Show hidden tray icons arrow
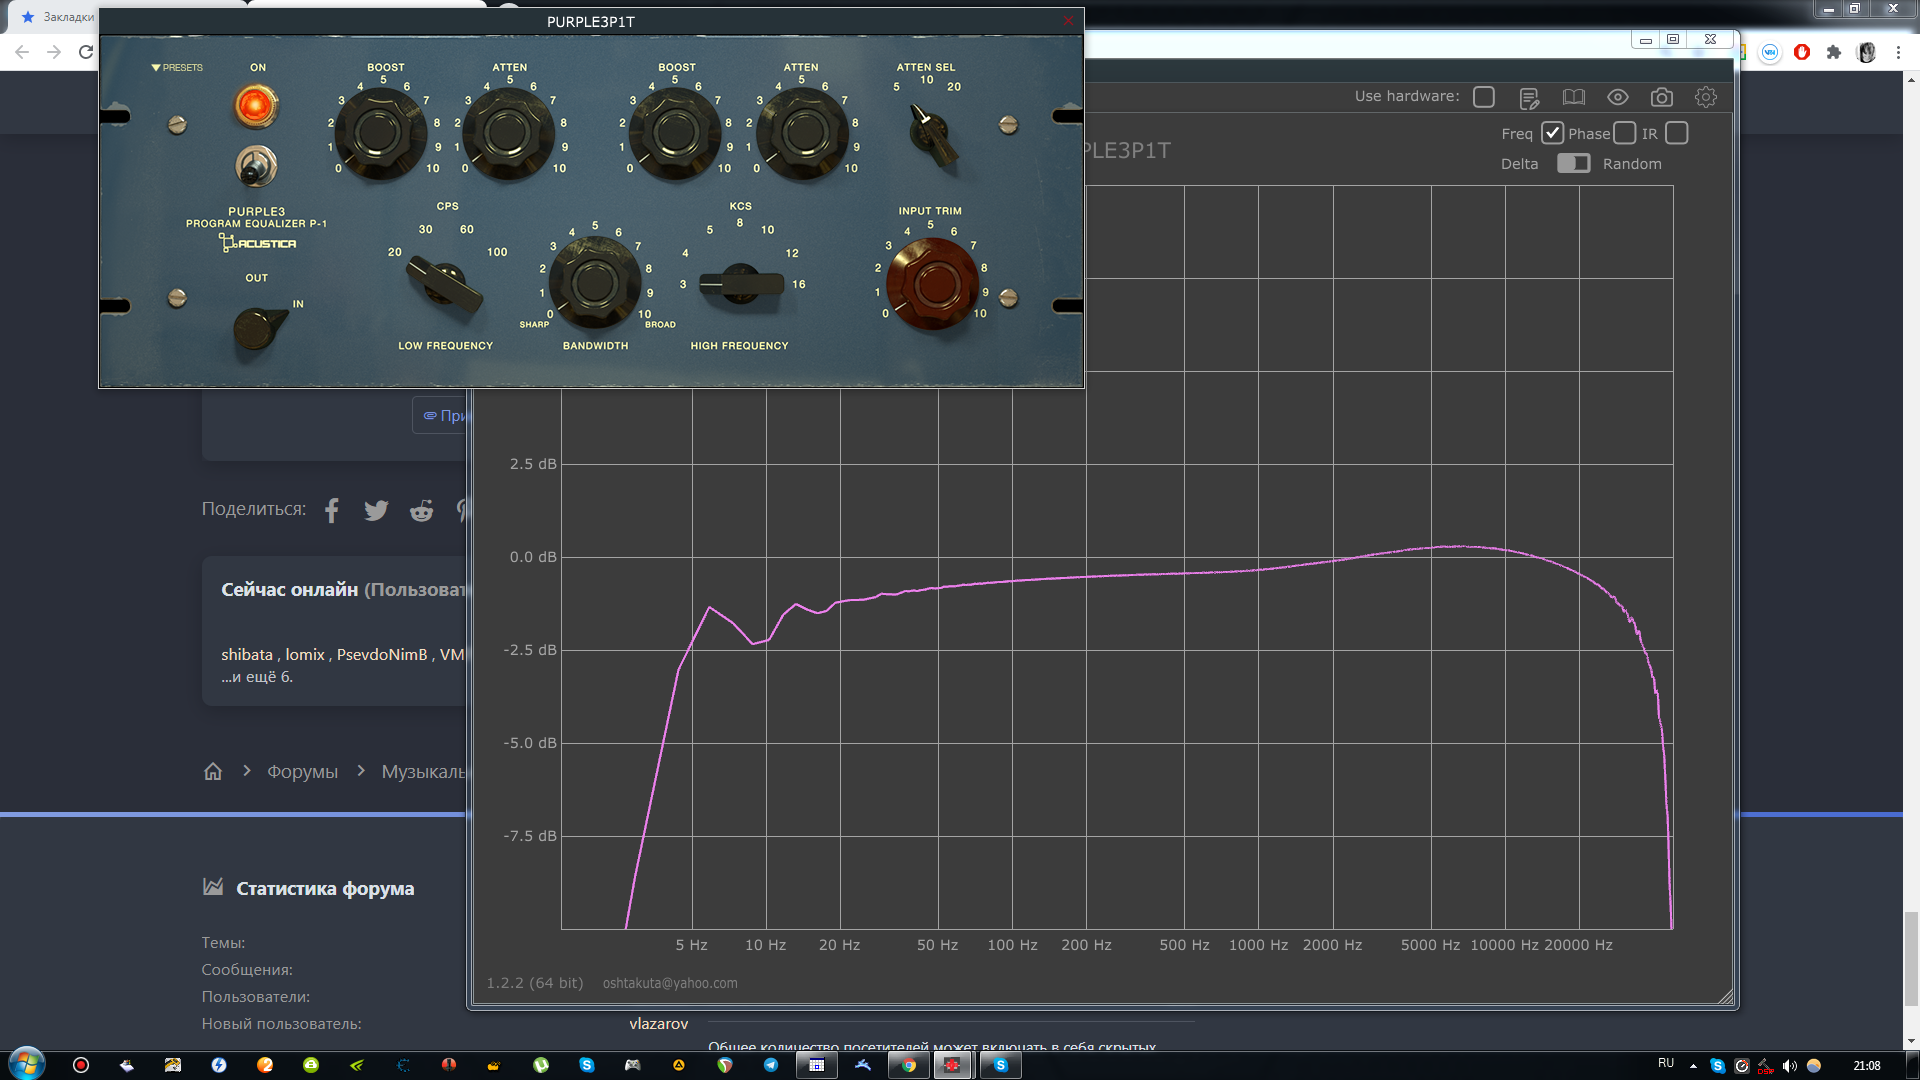Viewport: 1920px width, 1080px height. coord(1693,1066)
